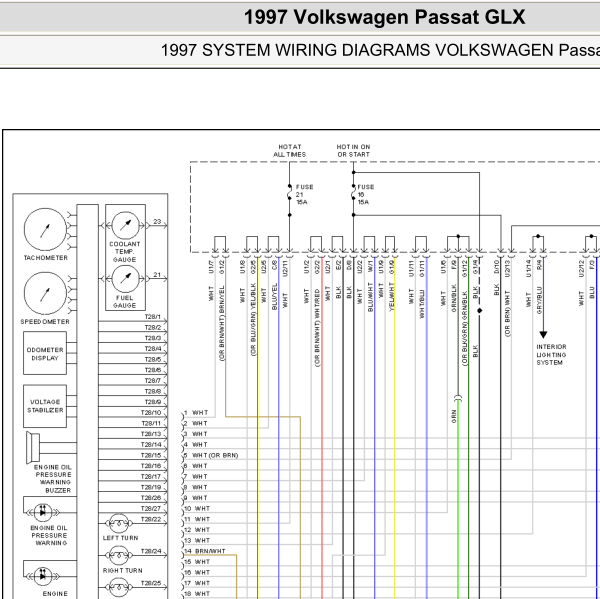This screenshot has width=600, height=599.
Task: Click fuse box pin label U1/14
Action: (x=528, y=268)
